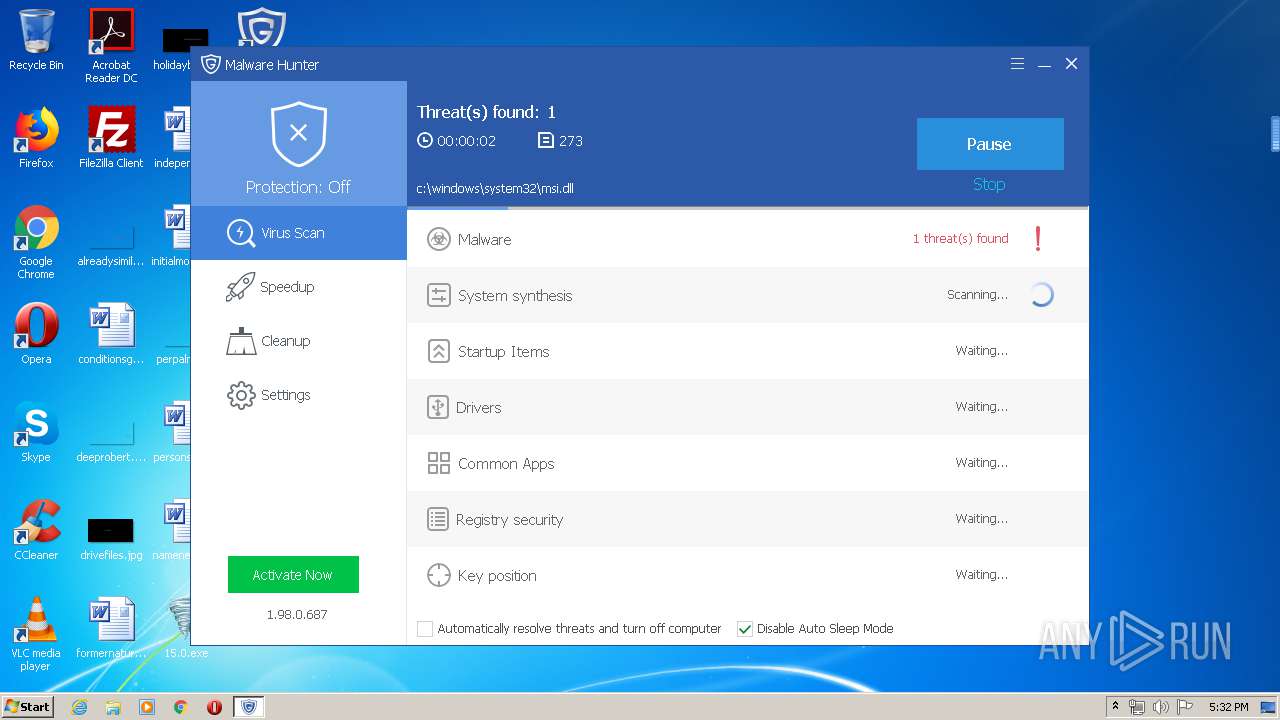Viewport: 1280px width, 720px height.
Task: Click the Windows Start button
Action: tap(28, 706)
